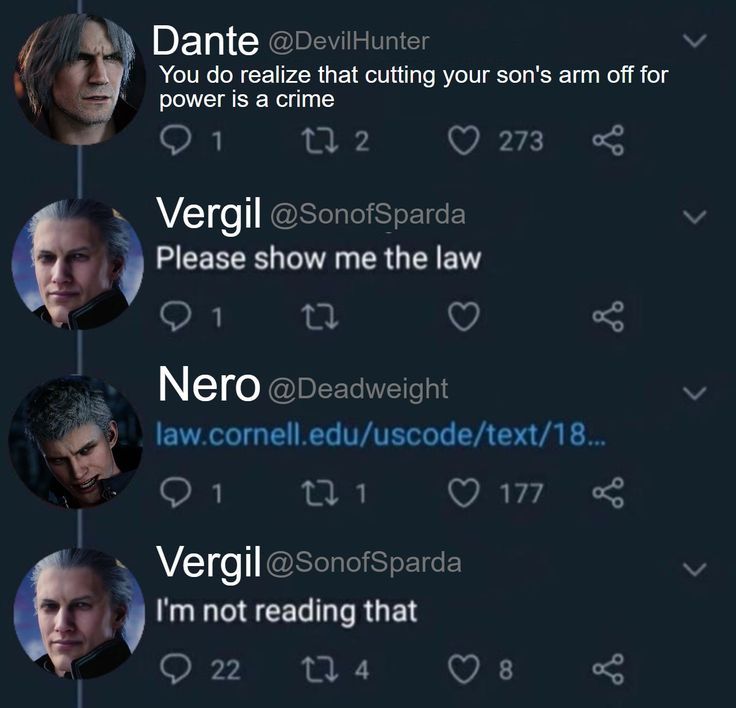Open the options chevron on Dante's tweet
Viewport: 736px width, 708px height.
coord(695,41)
